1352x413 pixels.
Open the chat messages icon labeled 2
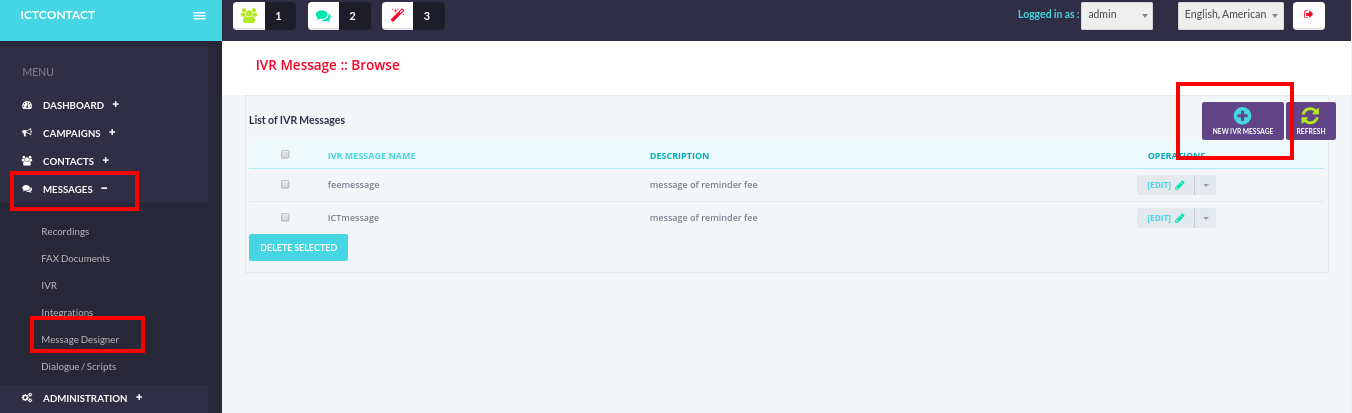point(323,16)
